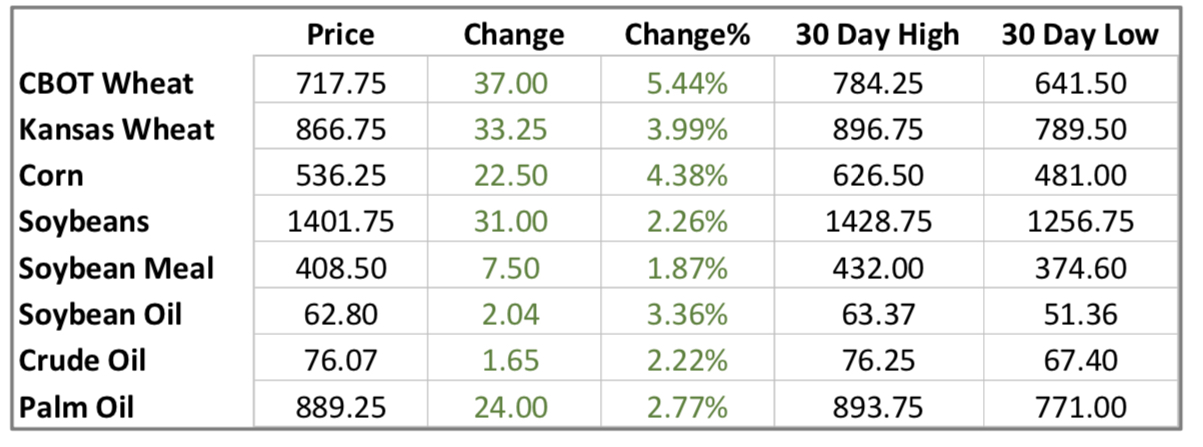Viewport: 1203px width, 447px height.
Task: Click Palm Oil 30 day high 893.75
Action: (x=877, y=407)
